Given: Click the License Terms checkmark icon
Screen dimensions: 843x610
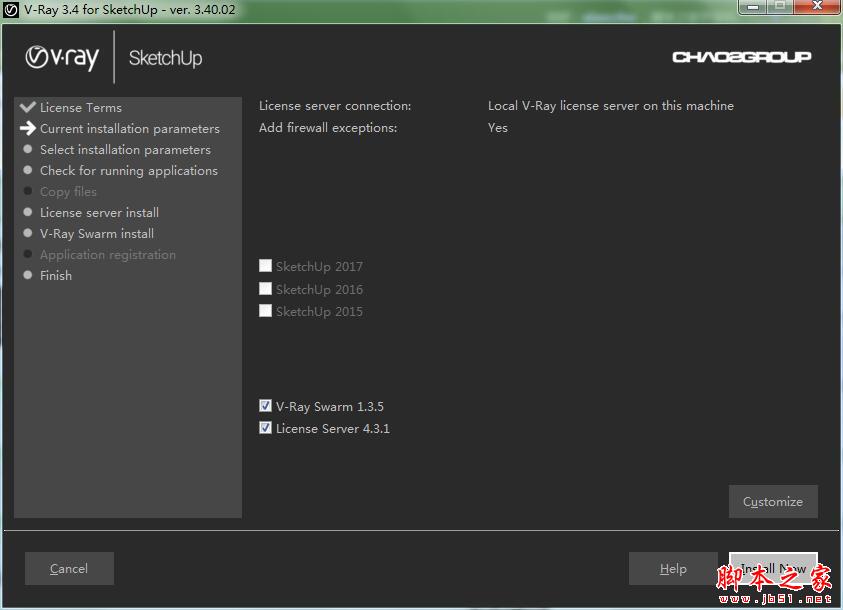Looking at the screenshot, I should pyautogui.click(x=27, y=107).
